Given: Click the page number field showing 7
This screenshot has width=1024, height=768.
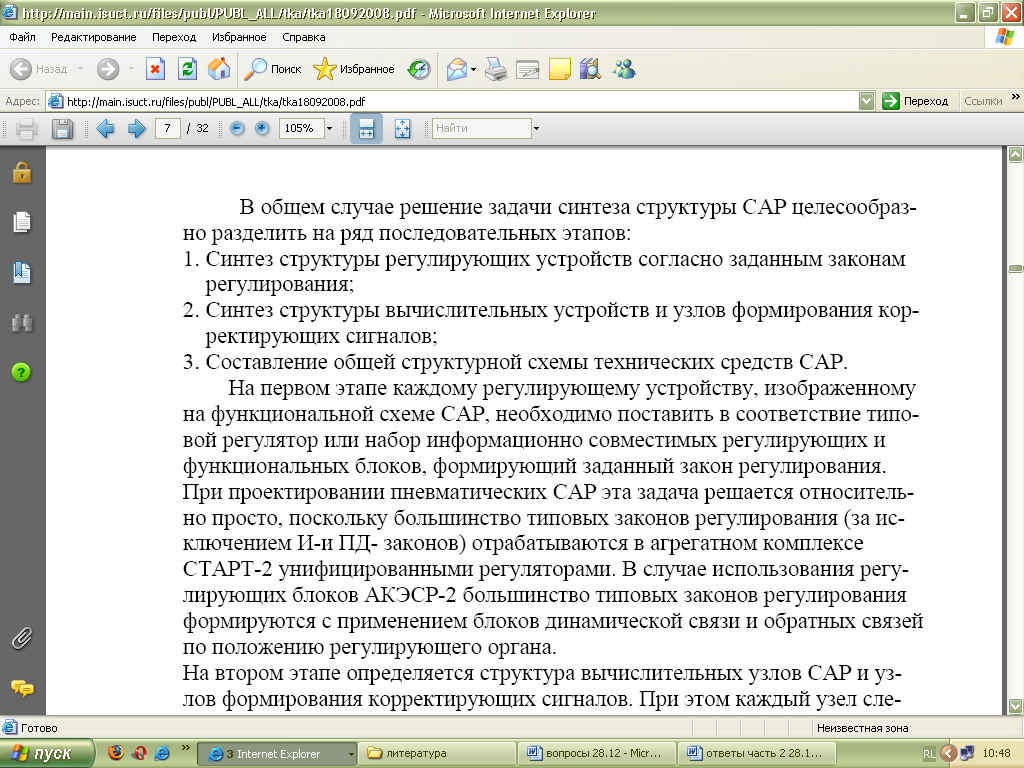Looking at the screenshot, I should pos(168,128).
